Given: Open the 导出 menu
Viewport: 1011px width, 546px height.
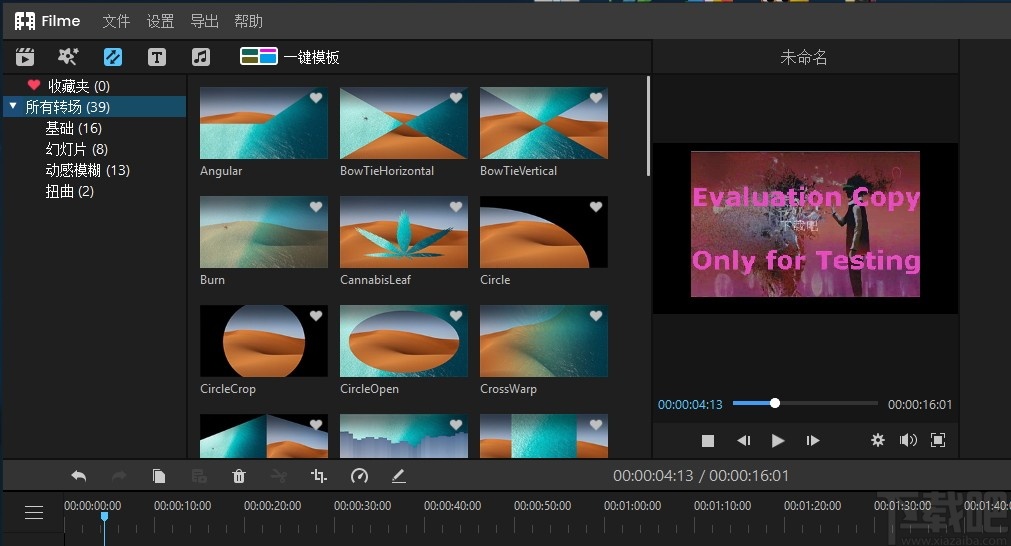Looking at the screenshot, I should [204, 21].
